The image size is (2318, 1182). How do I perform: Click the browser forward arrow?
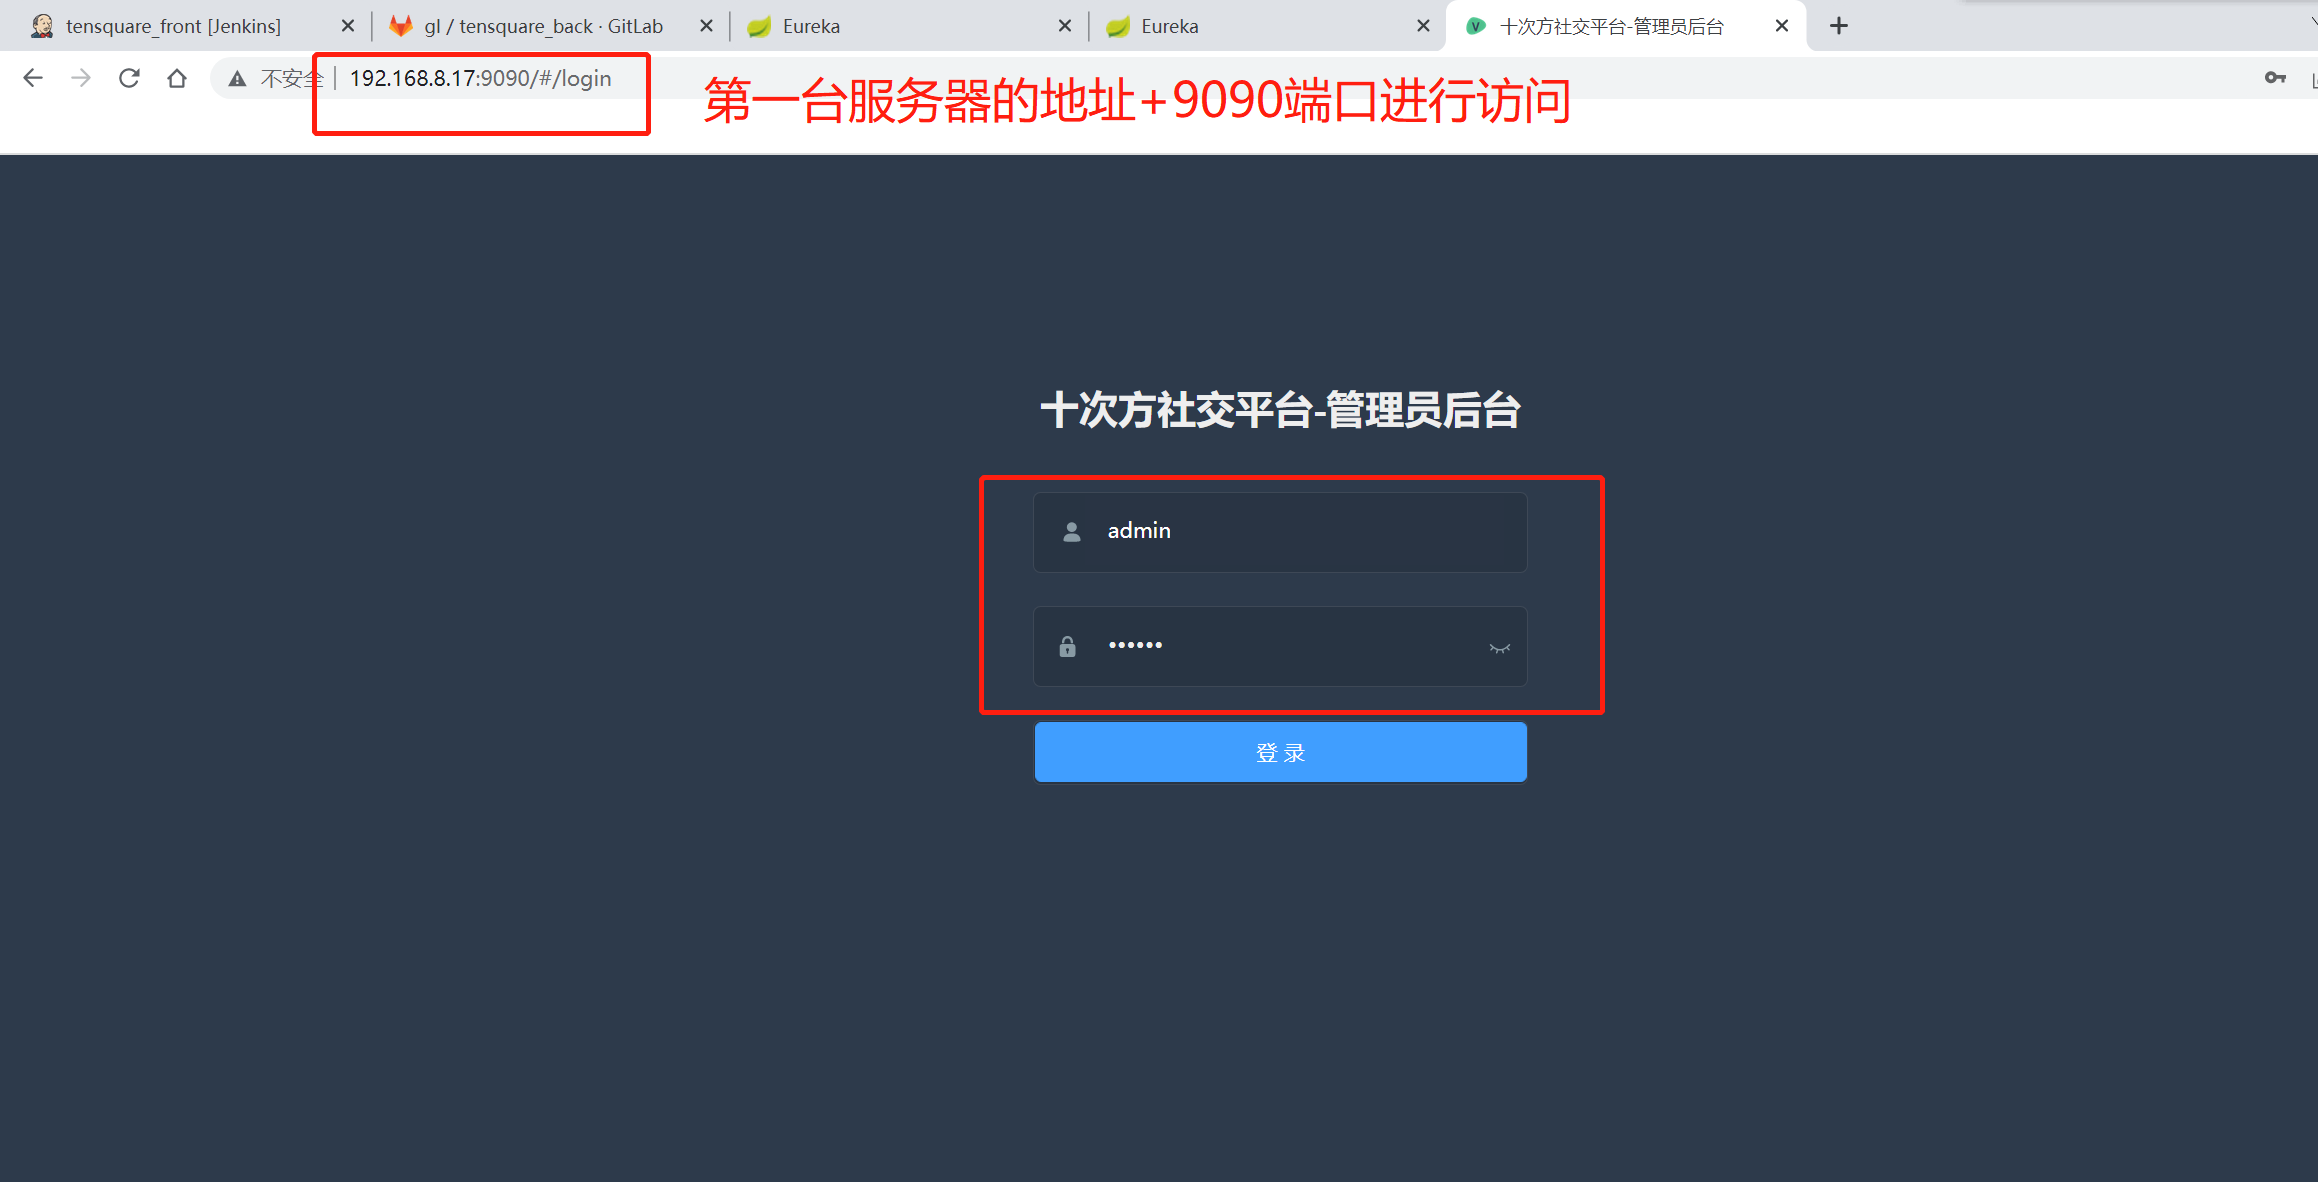(x=81, y=78)
